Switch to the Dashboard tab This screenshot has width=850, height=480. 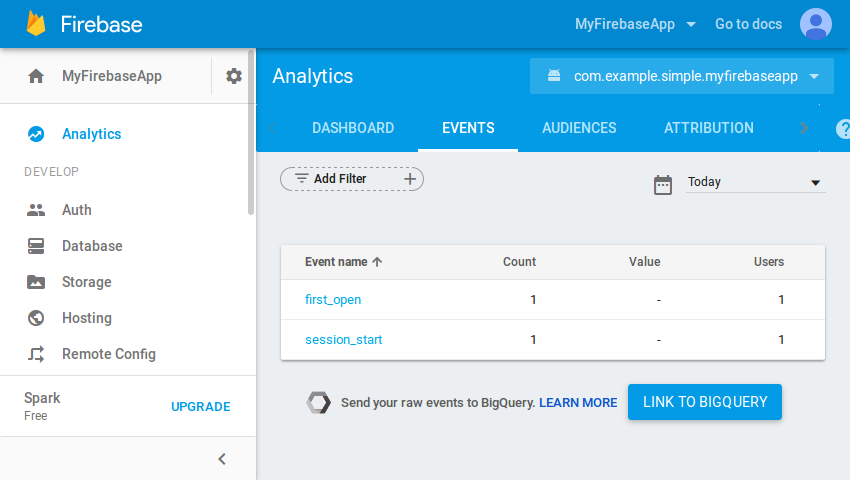tap(353, 128)
